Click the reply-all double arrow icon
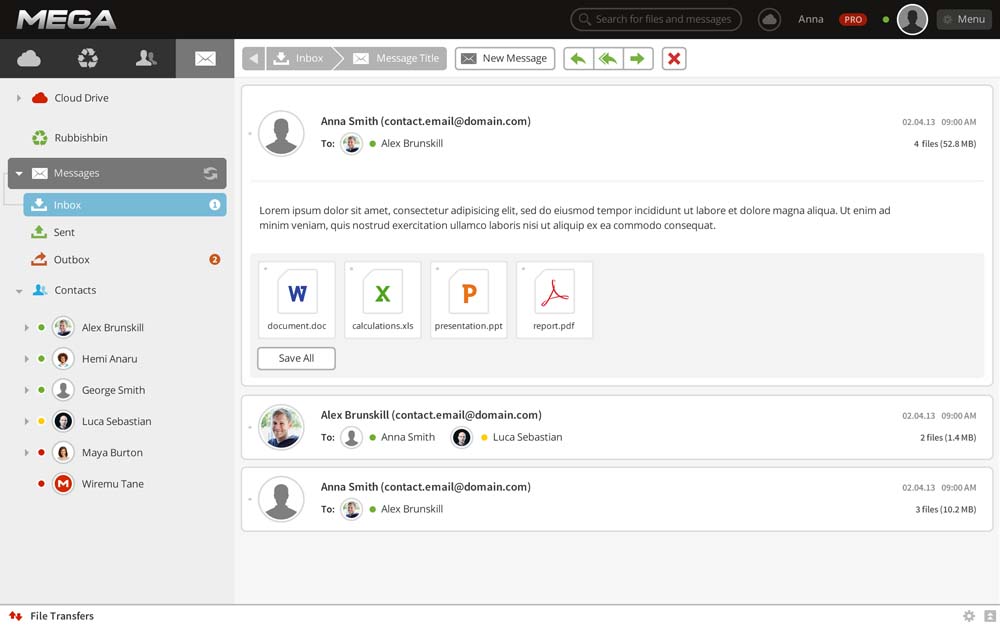The height and width of the screenshot is (625, 1000). [x=608, y=59]
